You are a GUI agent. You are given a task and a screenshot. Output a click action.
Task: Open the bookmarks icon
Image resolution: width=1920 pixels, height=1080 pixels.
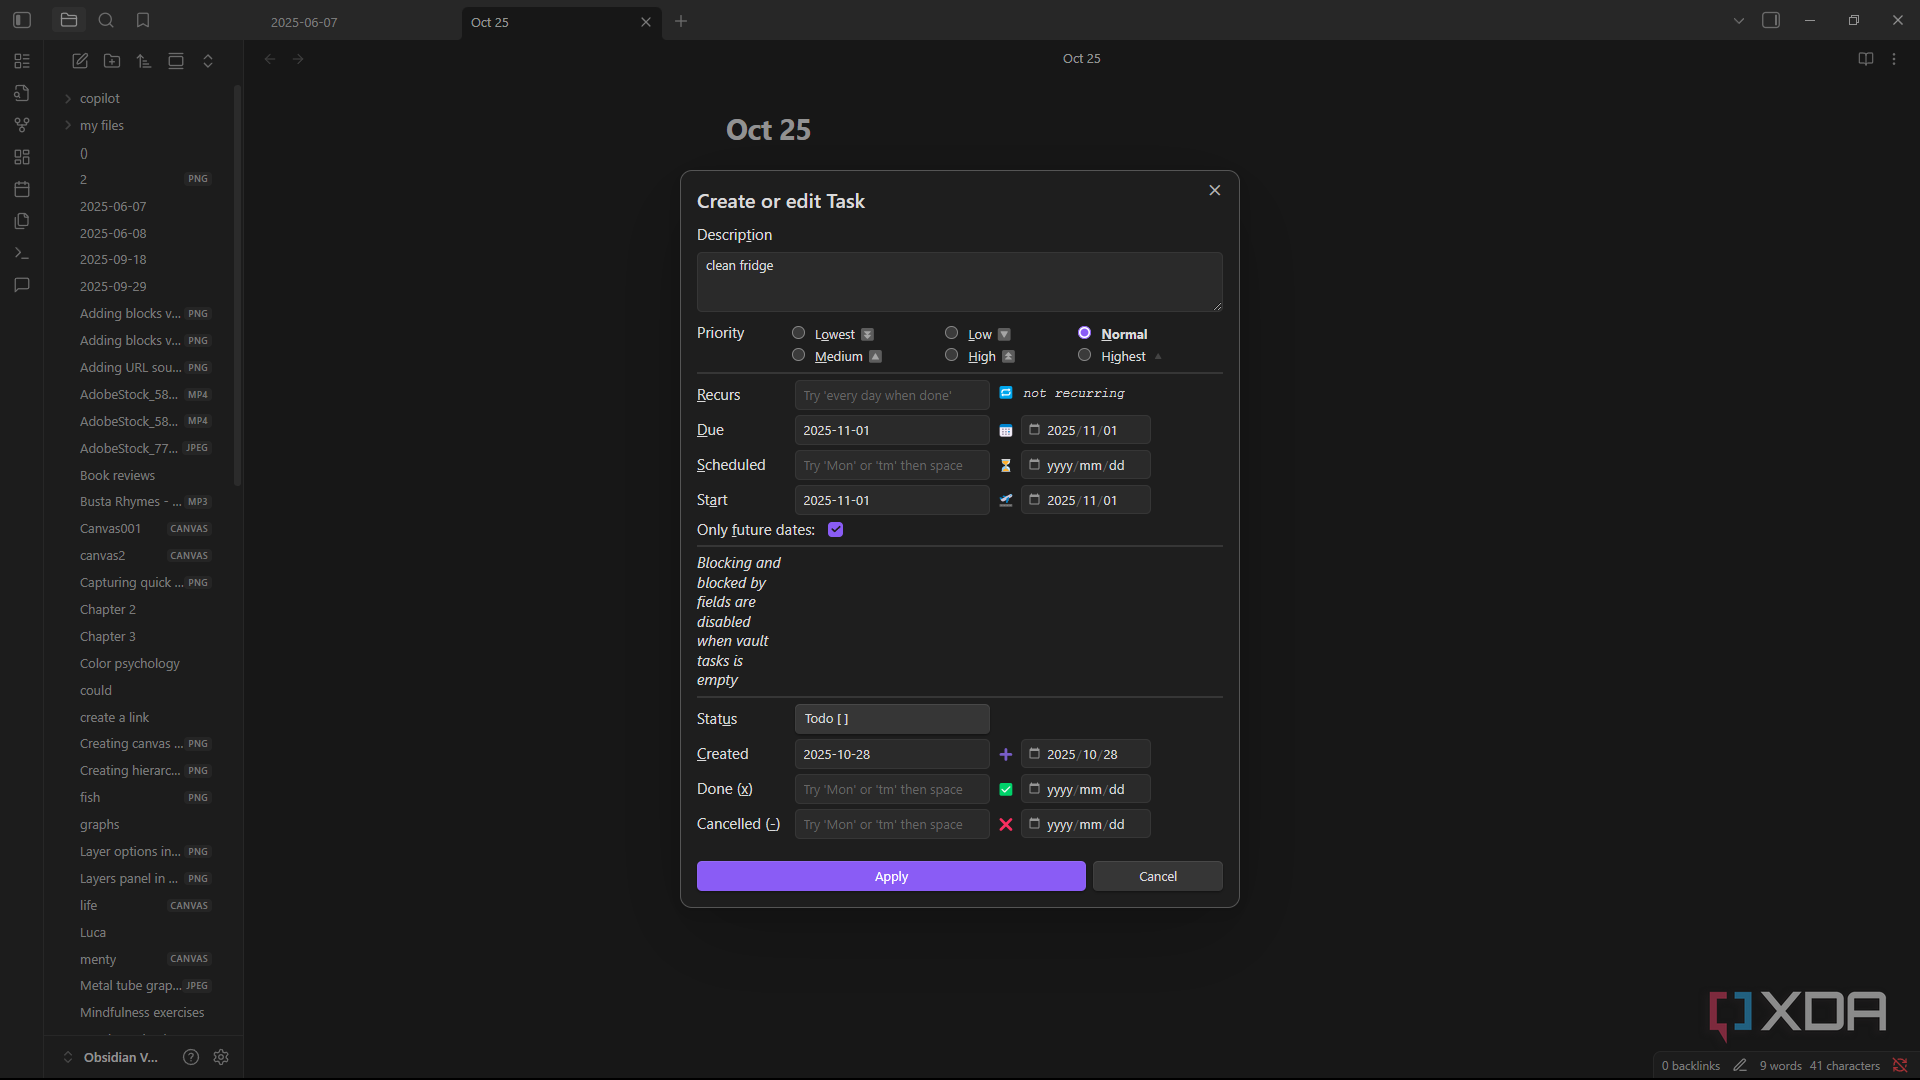(143, 20)
